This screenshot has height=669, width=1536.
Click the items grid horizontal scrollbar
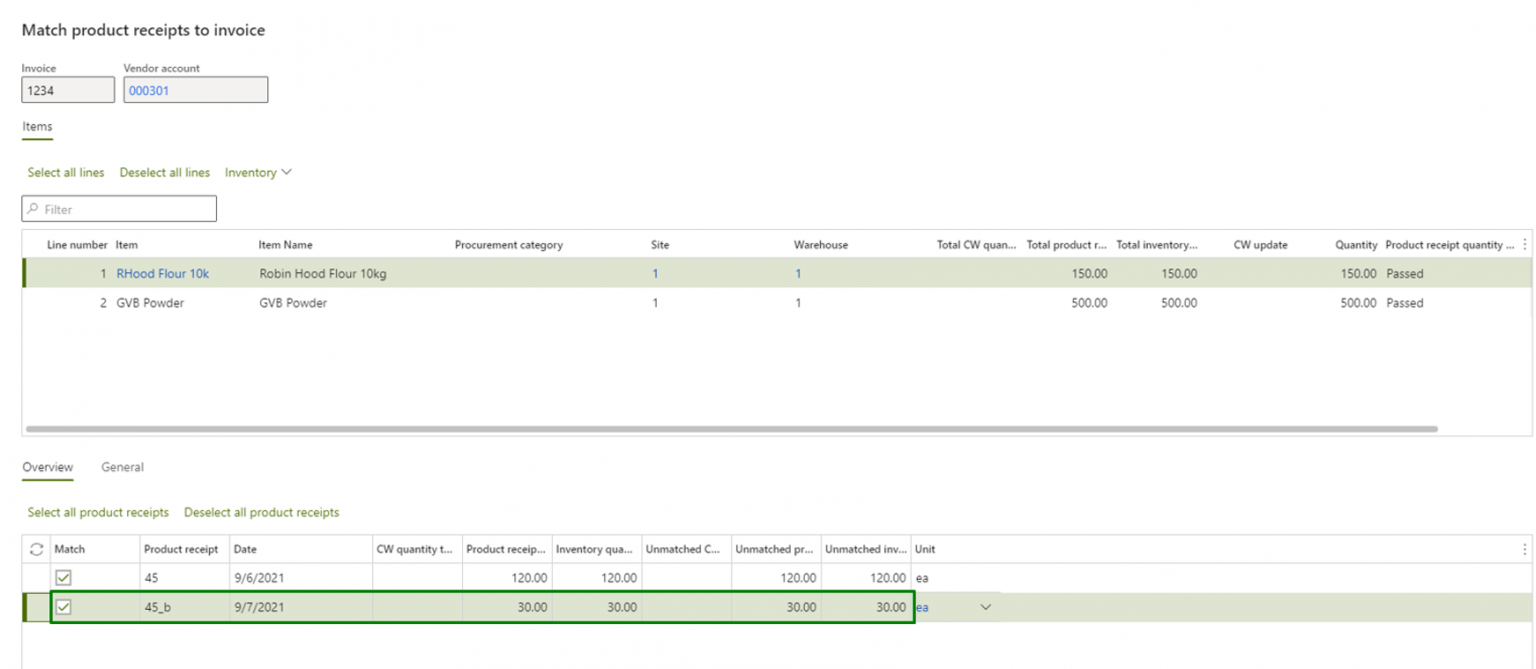(731, 429)
